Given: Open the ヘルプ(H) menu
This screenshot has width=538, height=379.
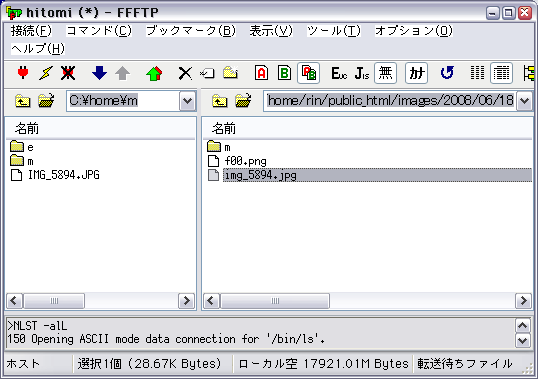Looking at the screenshot, I should (x=38, y=49).
